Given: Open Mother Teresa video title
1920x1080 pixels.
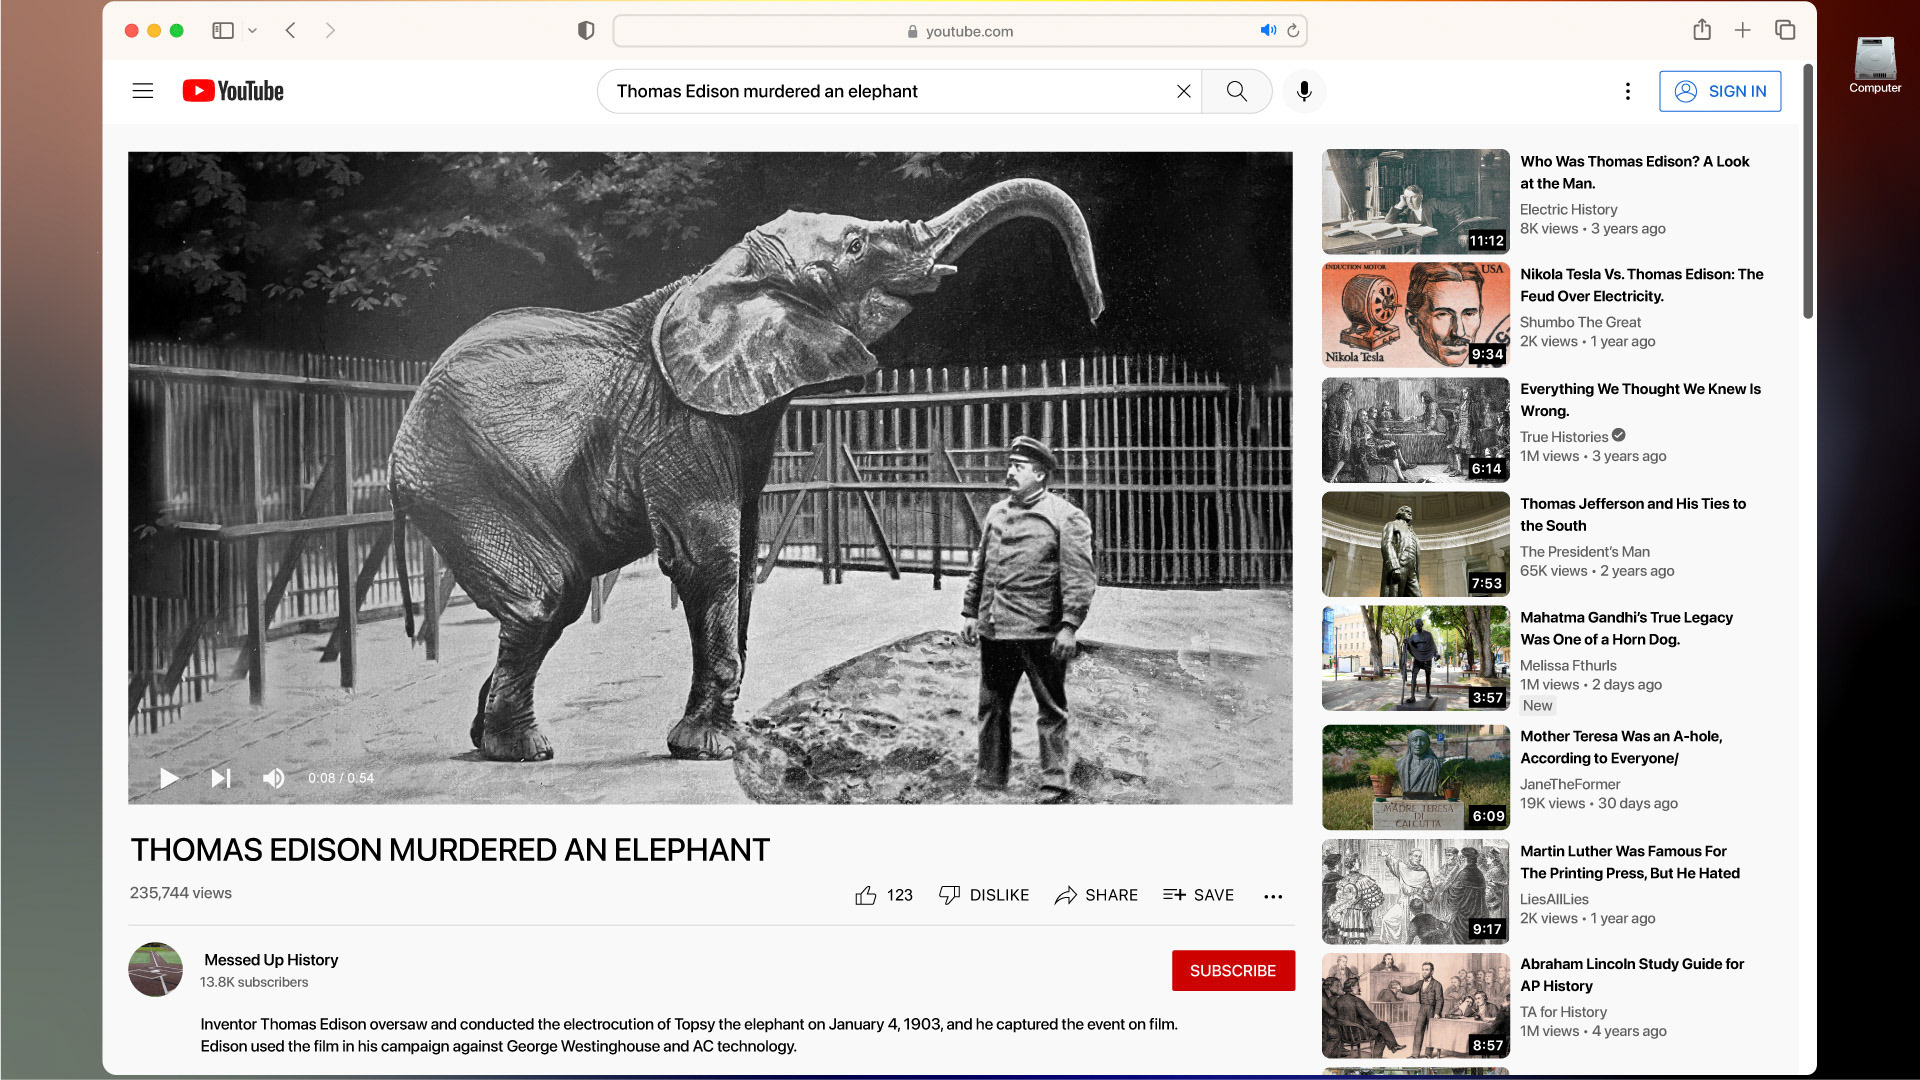Looking at the screenshot, I should tap(1620, 747).
